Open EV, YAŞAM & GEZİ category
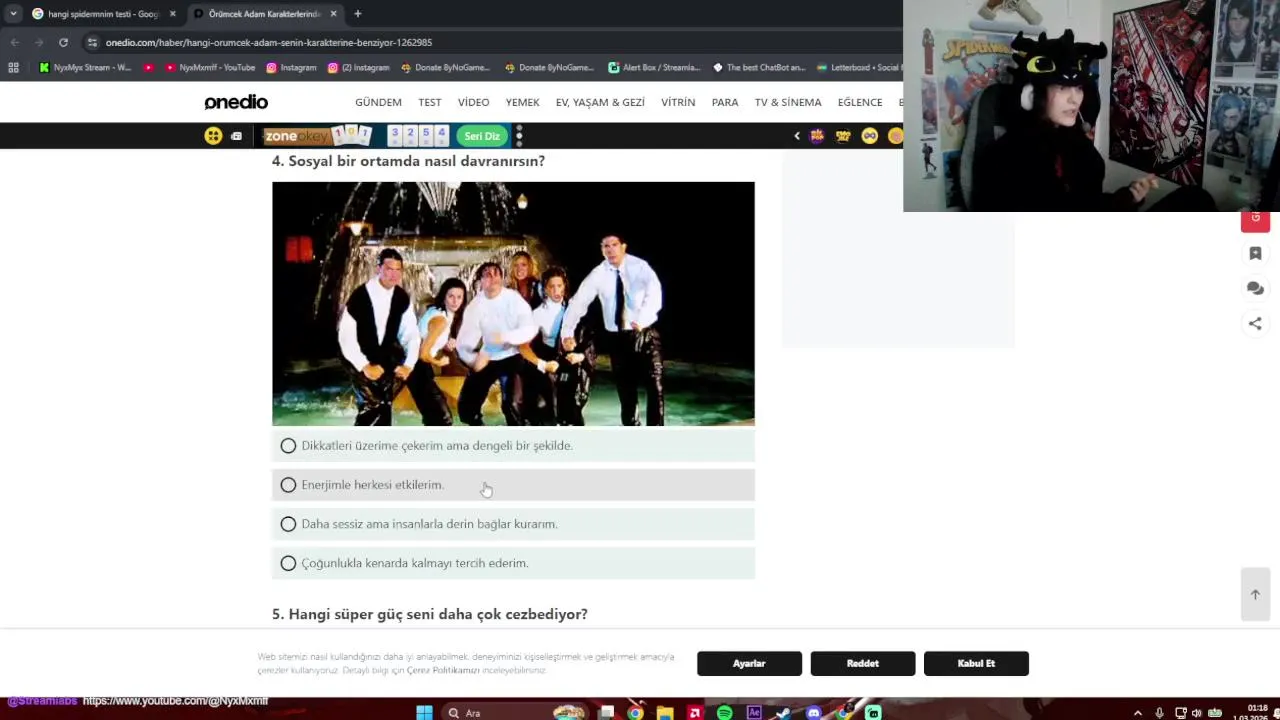The height and width of the screenshot is (720, 1280). pos(600,102)
